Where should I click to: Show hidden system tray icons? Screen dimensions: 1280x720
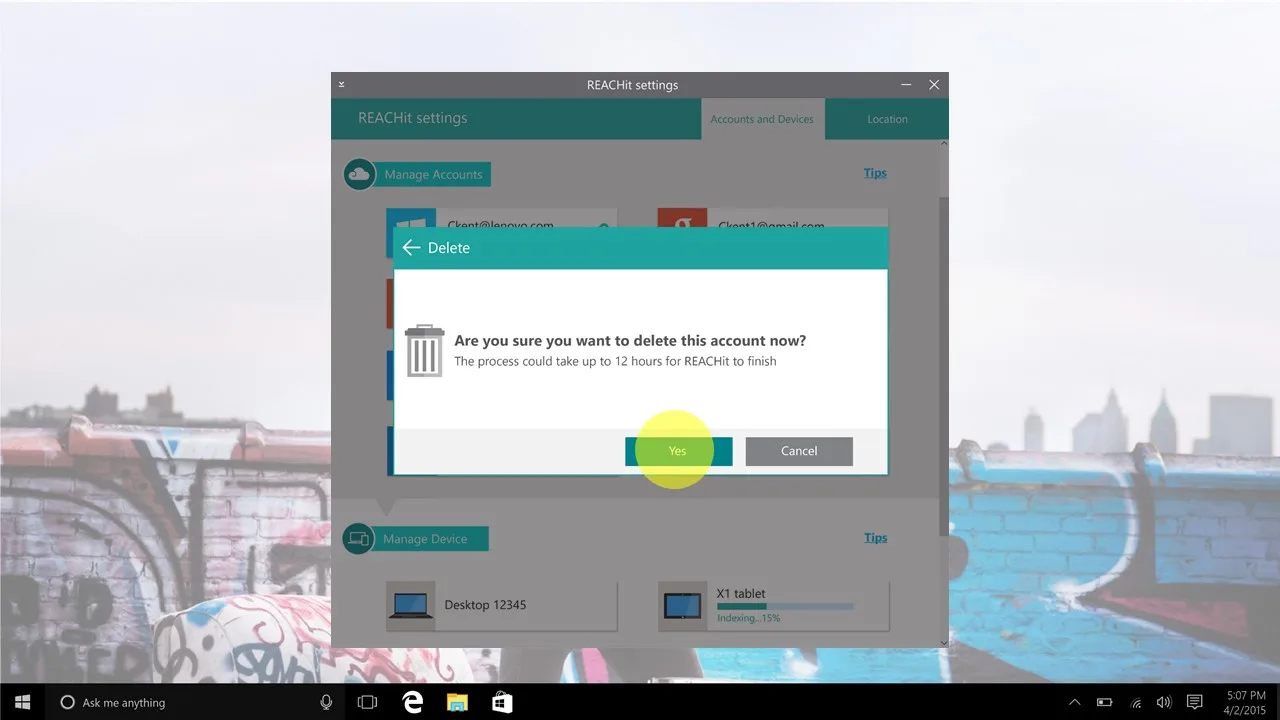[1075, 702]
